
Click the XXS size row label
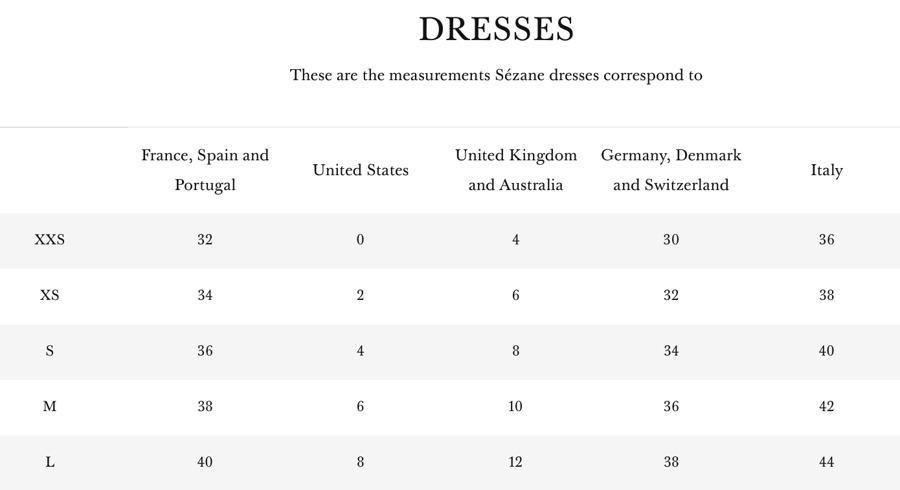49,240
